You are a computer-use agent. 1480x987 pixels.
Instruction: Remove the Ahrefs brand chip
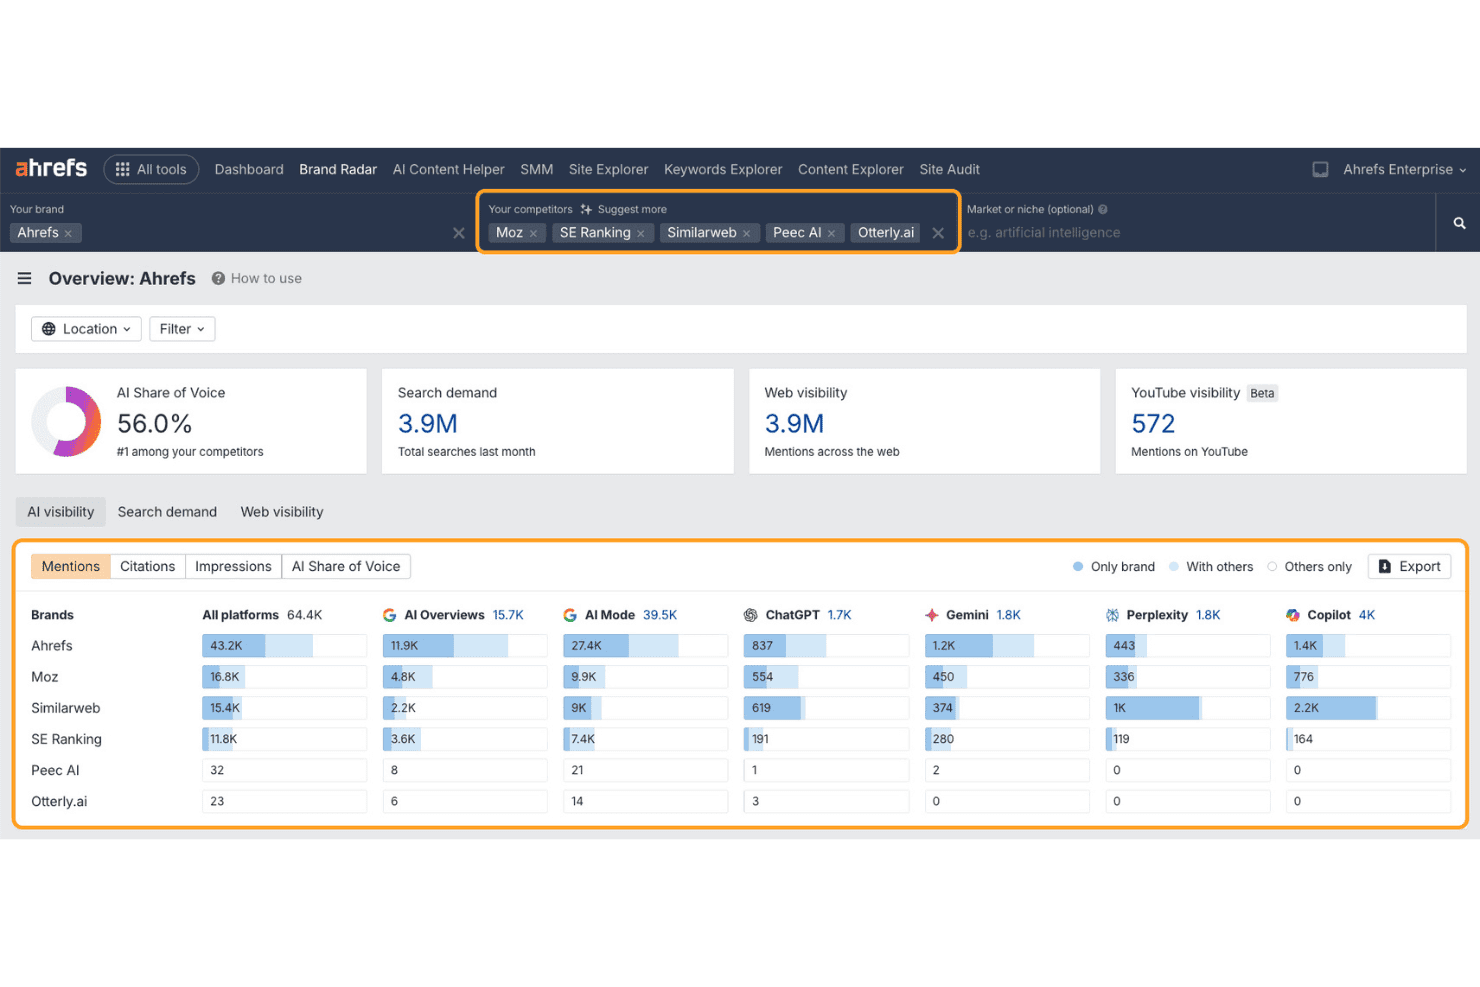pos(68,233)
